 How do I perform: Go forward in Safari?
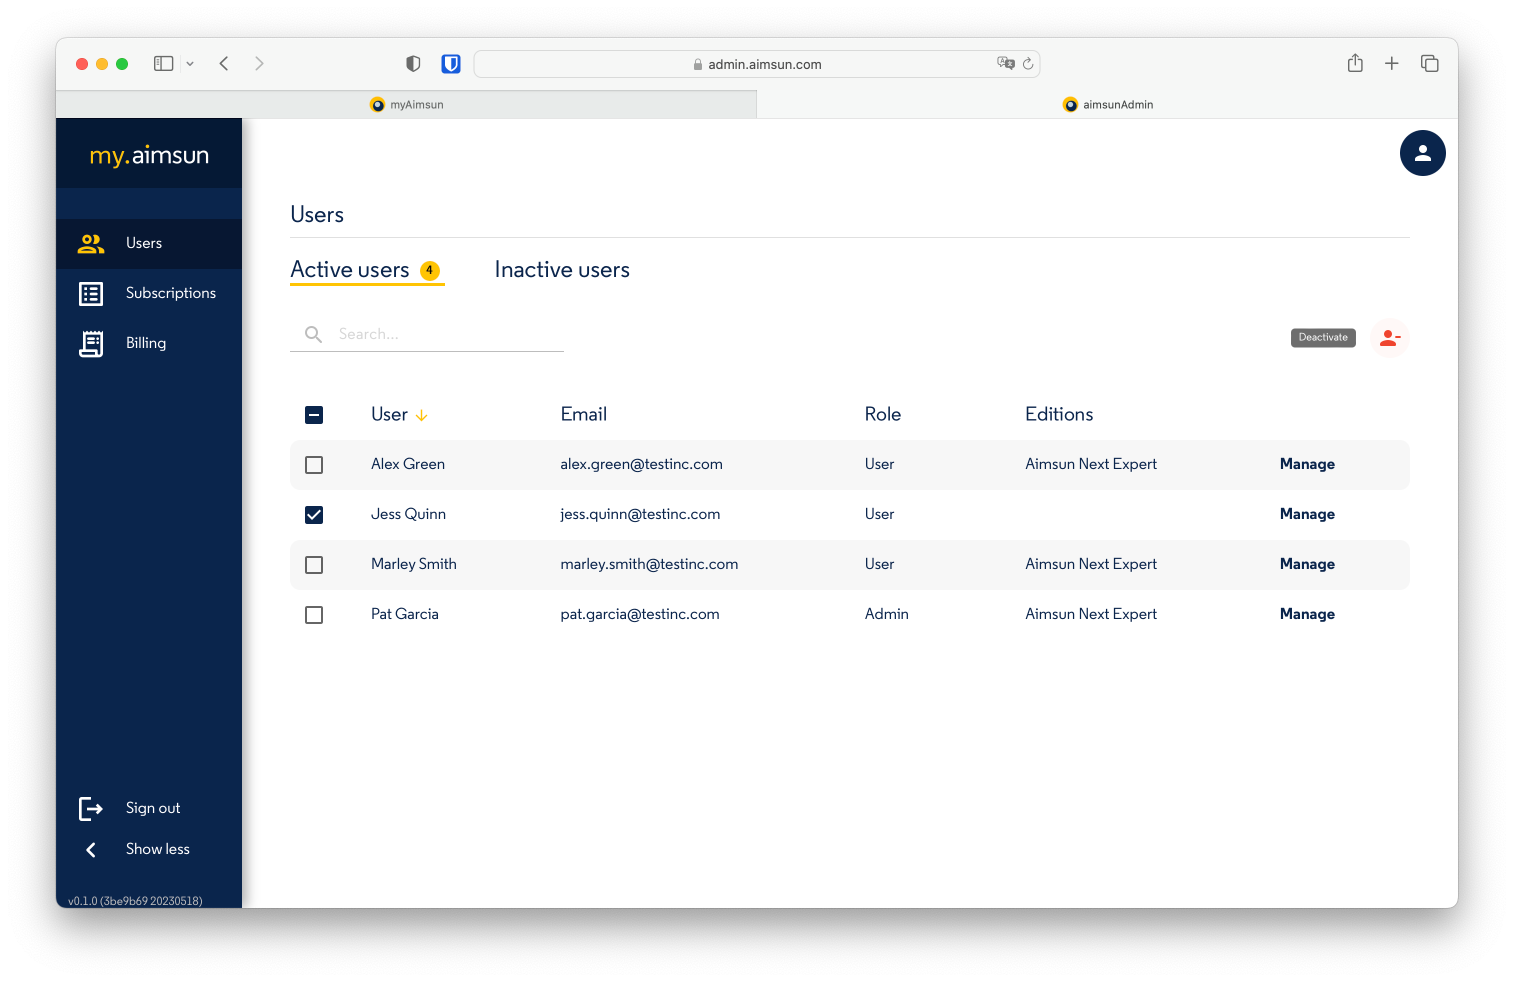(259, 64)
